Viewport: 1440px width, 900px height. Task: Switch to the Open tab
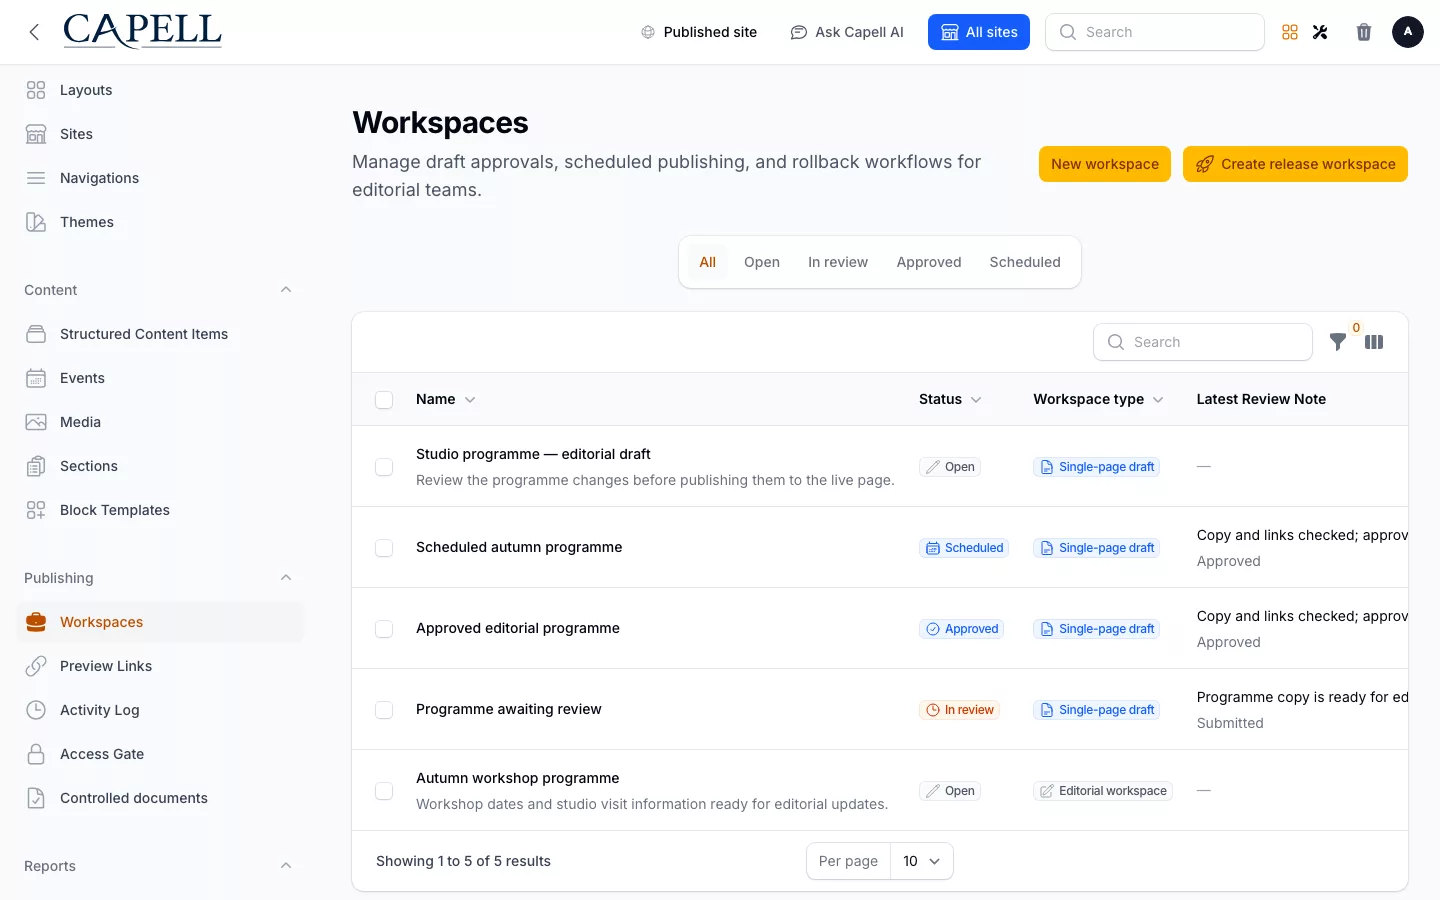(x=762, y=262)
